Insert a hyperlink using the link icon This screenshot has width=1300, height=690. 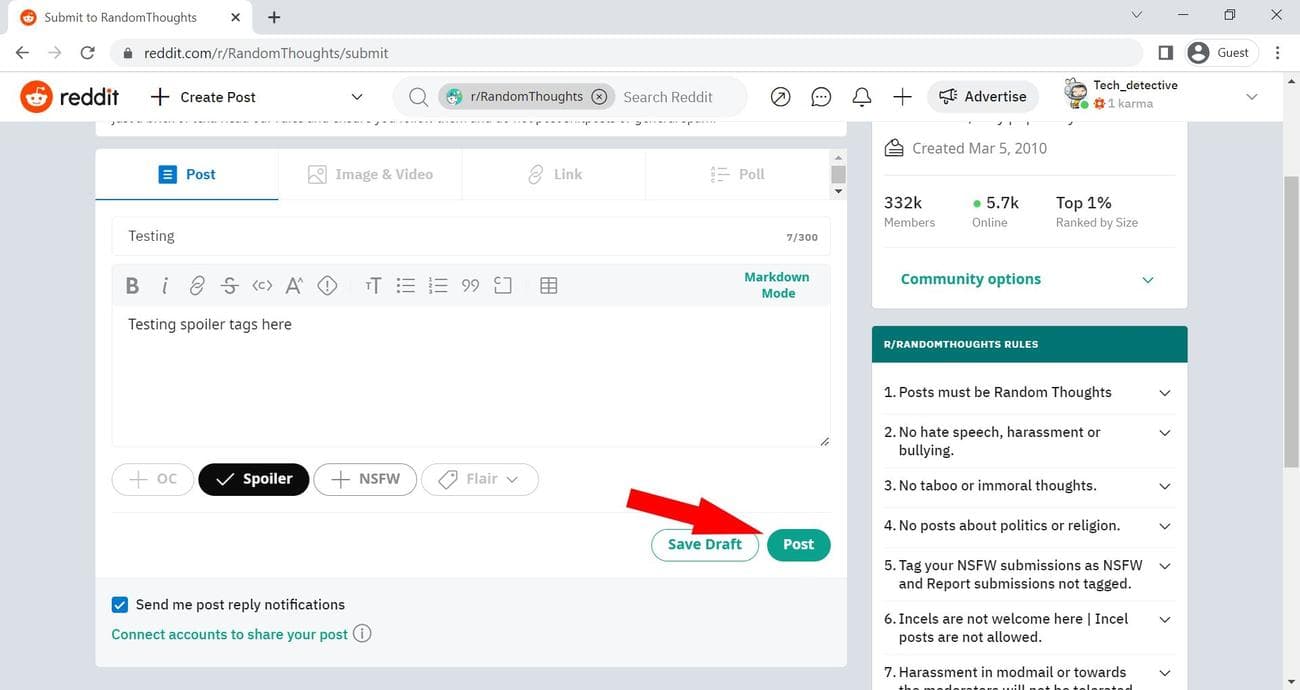click(197, 286)
